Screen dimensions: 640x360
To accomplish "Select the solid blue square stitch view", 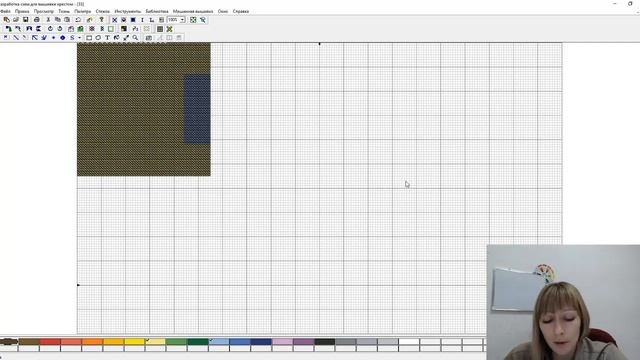I will pos(133,20).
